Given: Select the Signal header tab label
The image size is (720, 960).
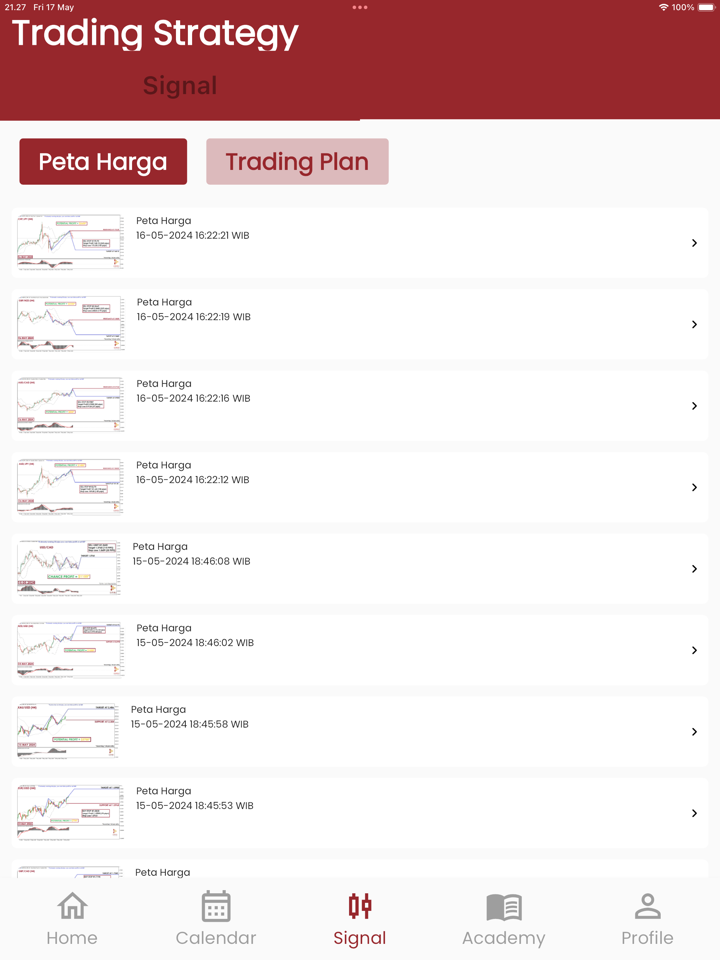Looking at the screenshot, I should pos(180,86).
